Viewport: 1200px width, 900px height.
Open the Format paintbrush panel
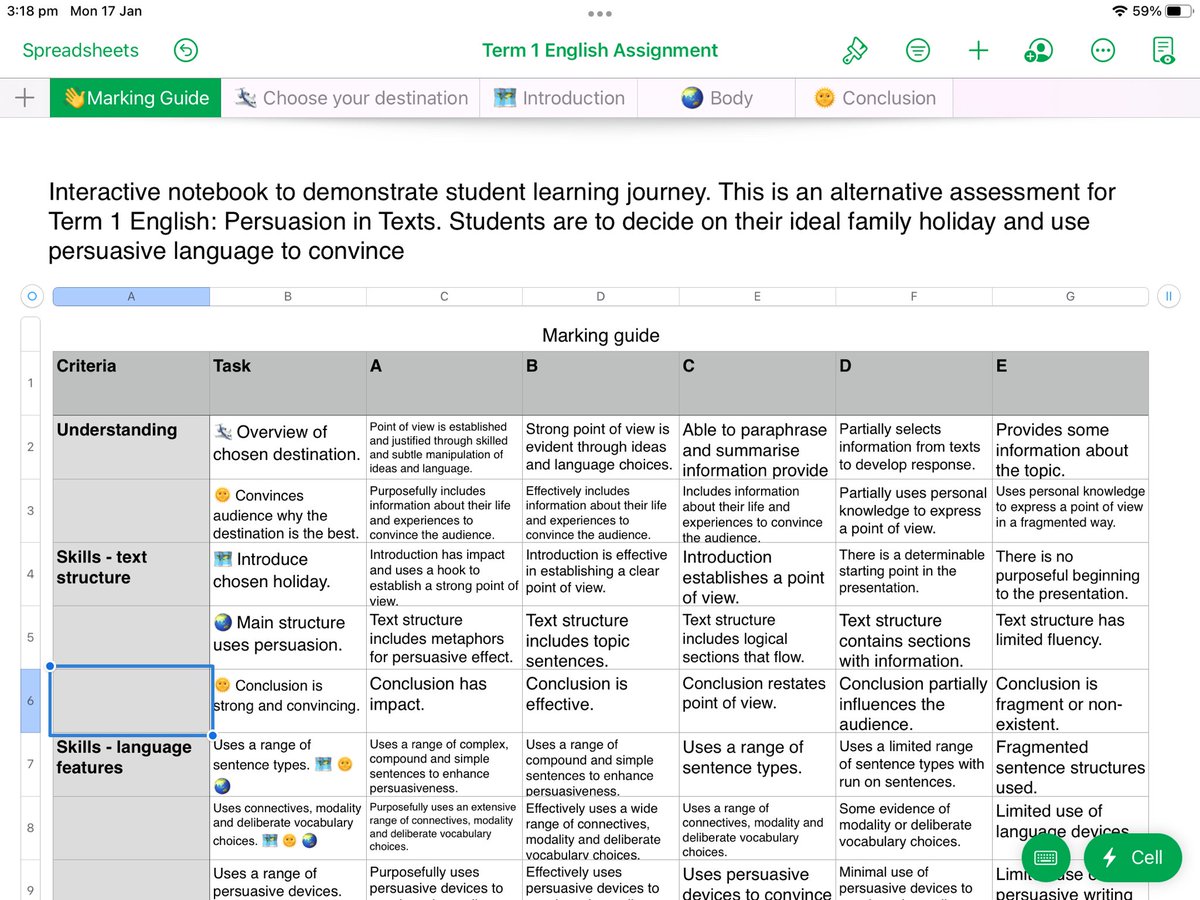coord(854,51)
